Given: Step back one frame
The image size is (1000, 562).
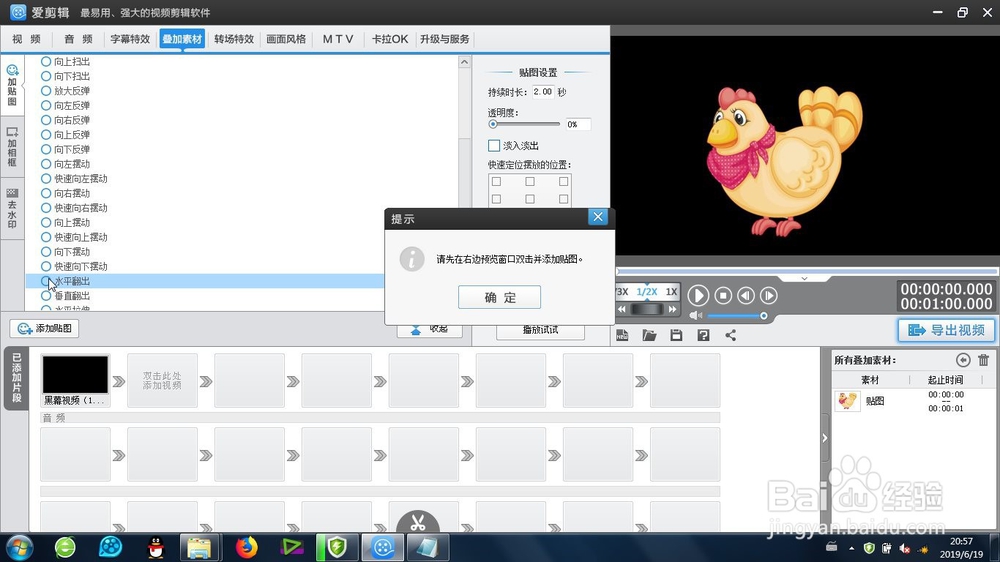Looking at the screenshot, I should (746, 295).
